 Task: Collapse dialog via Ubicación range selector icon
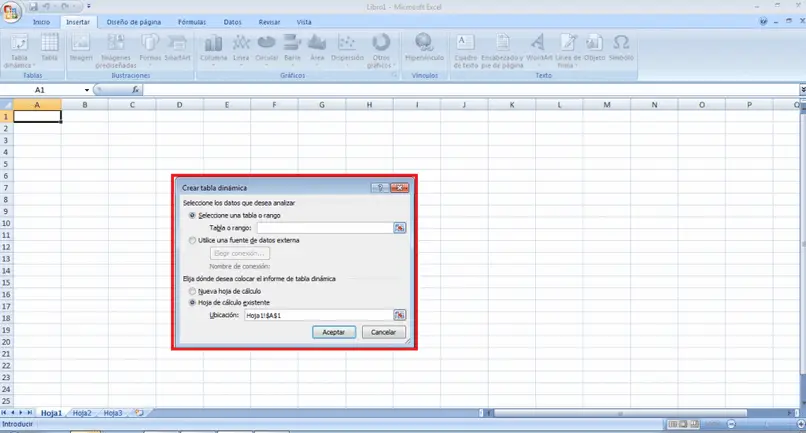[399, 315]
